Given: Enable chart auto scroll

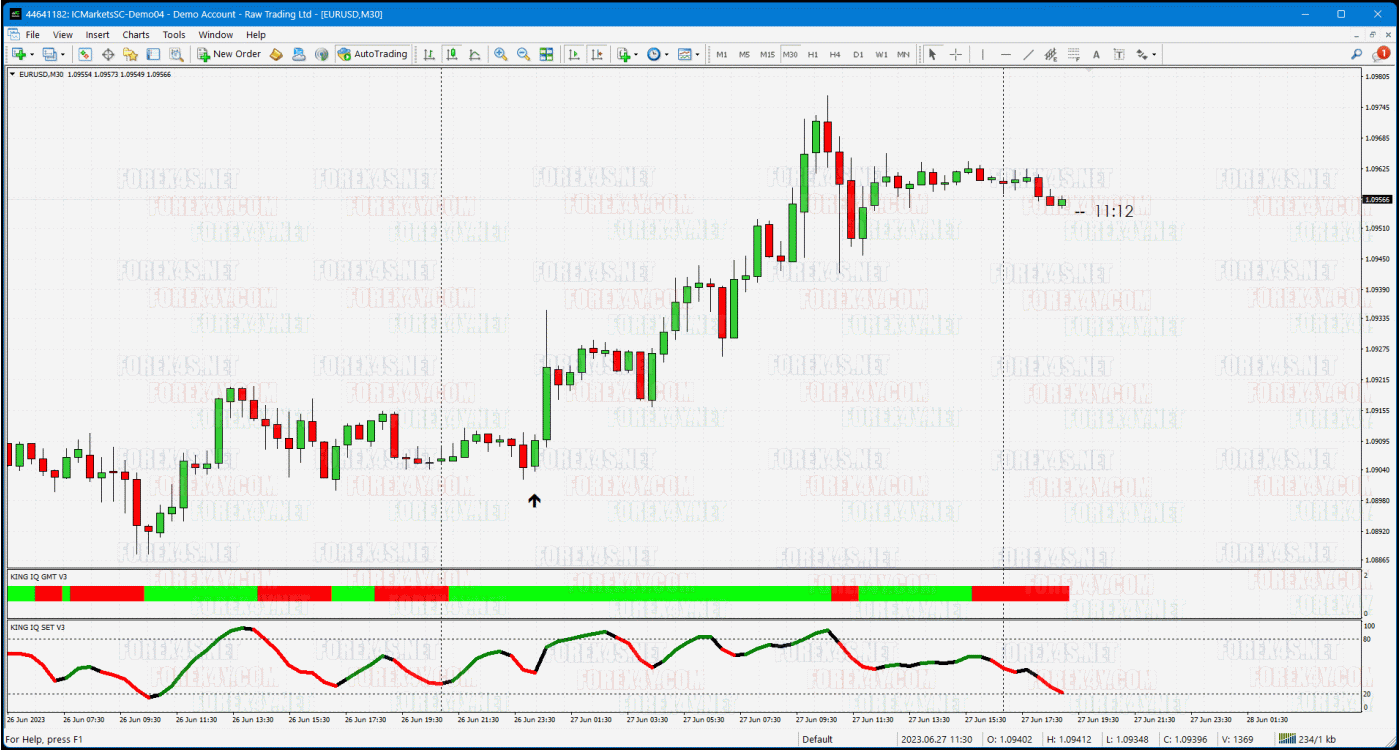Looking at the screenshot, I should pos(573,55).
